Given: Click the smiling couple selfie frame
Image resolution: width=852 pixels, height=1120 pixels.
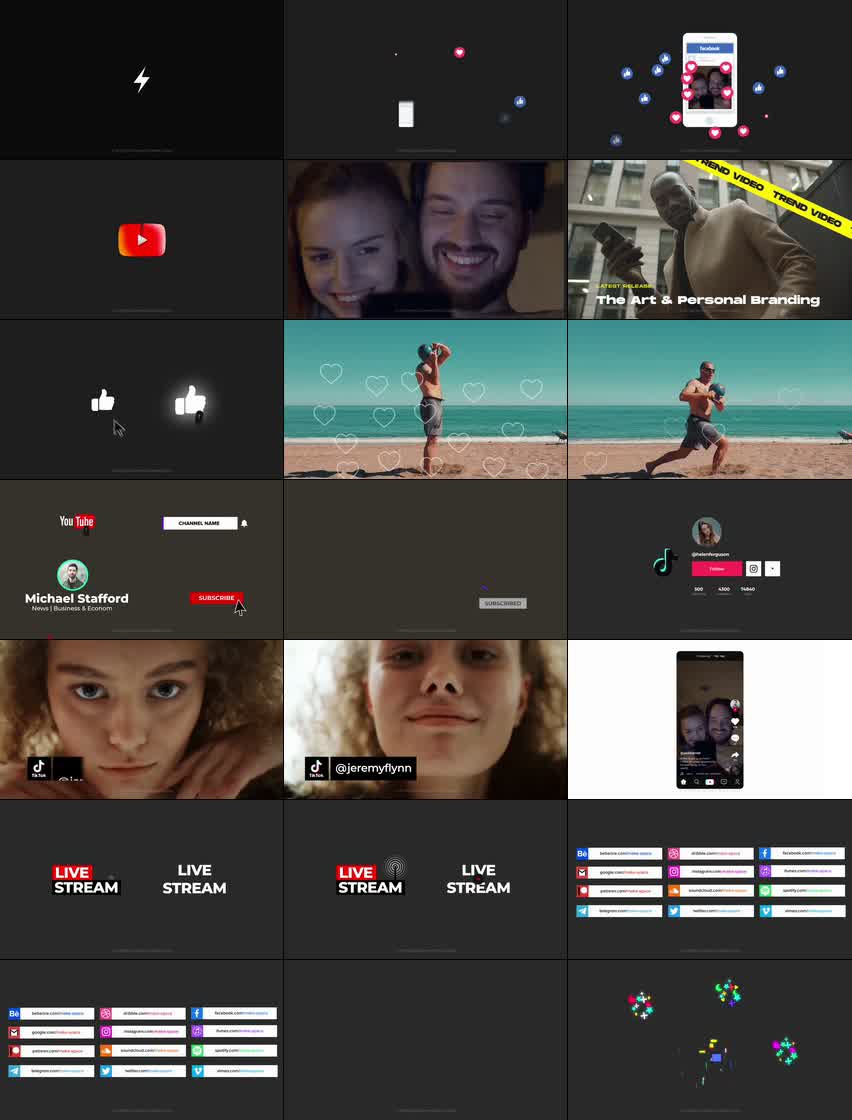Looking at the screenshot, I should point(426,239).
